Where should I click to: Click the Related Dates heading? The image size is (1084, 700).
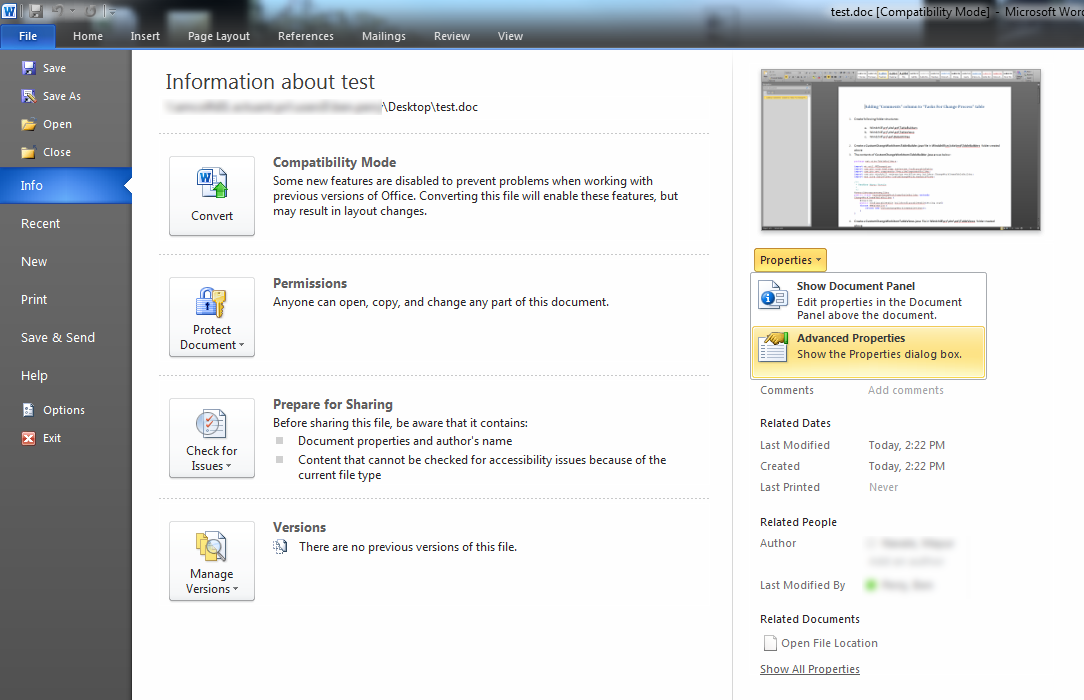pyautogui.click(x=795, y=423)
